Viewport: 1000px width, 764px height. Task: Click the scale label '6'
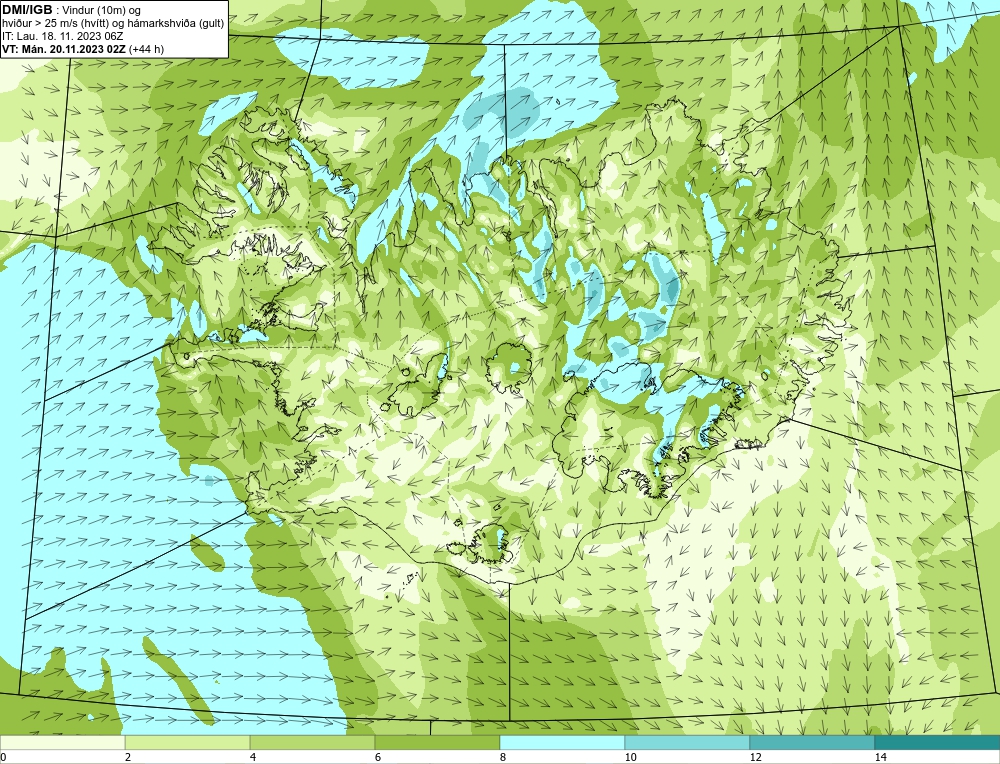point(378,757)
